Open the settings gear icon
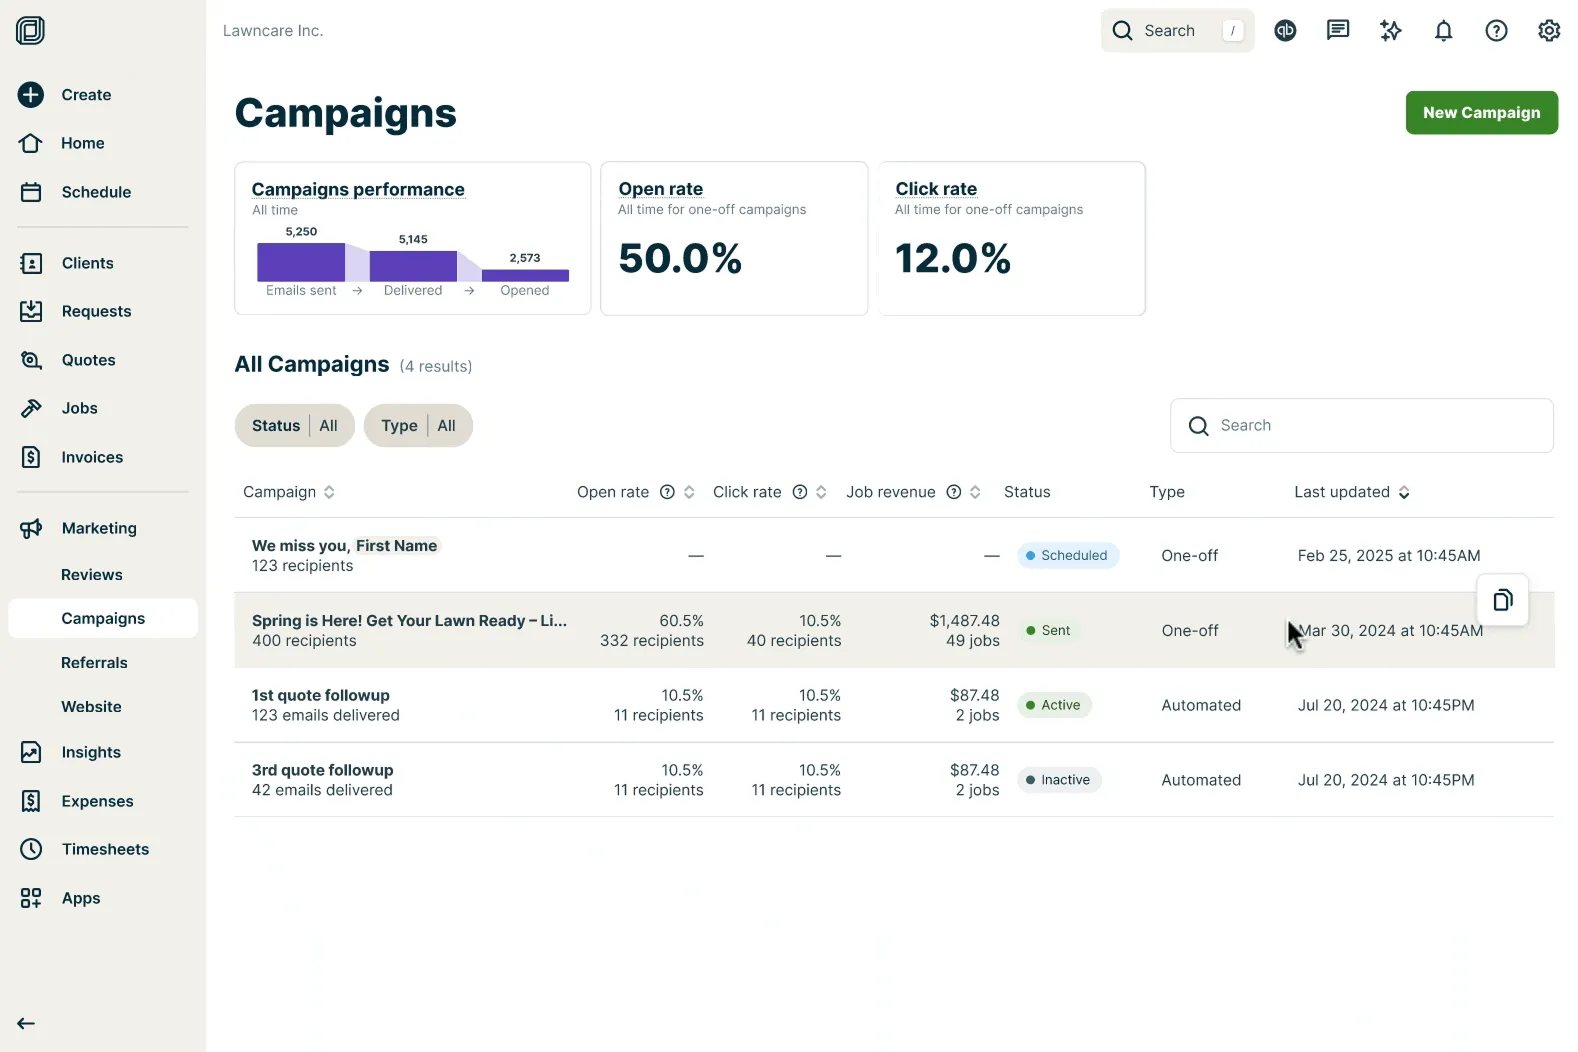 pos(1549,31)
